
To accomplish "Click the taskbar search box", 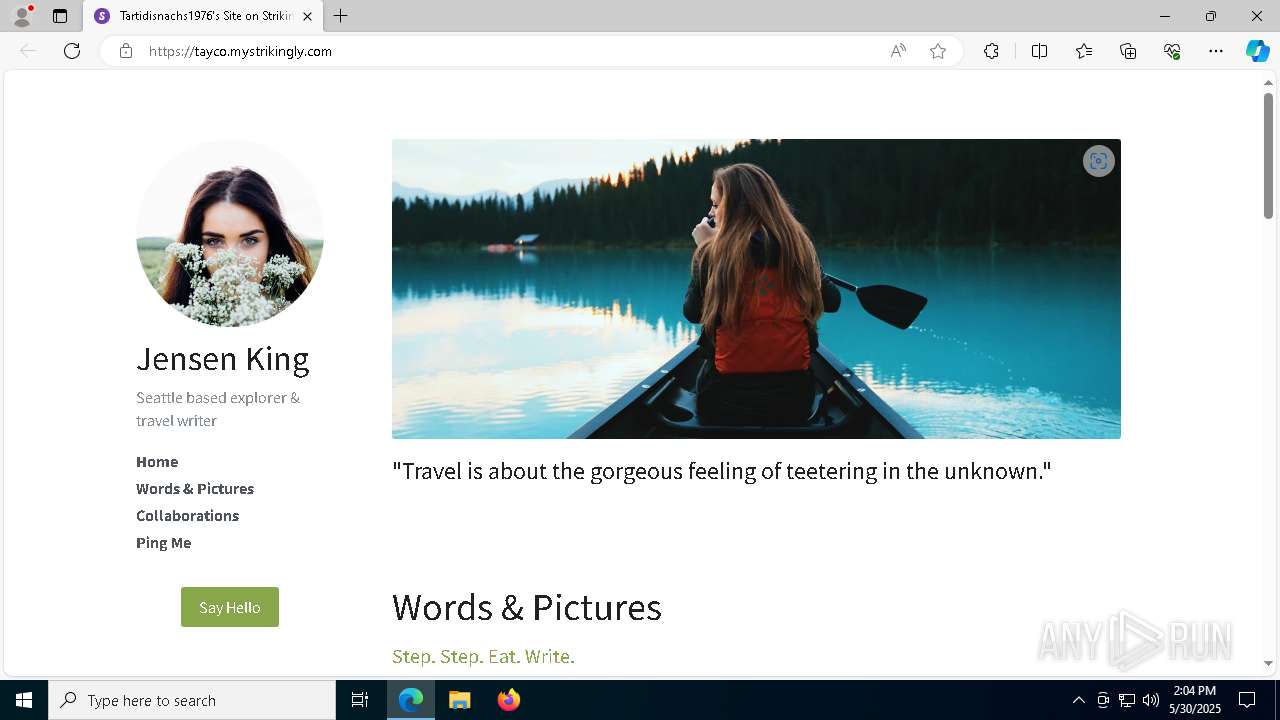I will click(192, 700).
